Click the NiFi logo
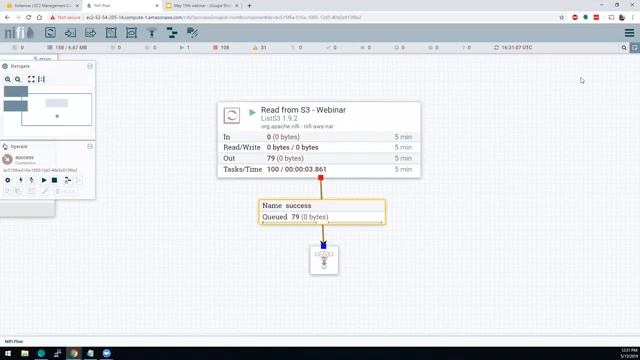 pos(19,33)
